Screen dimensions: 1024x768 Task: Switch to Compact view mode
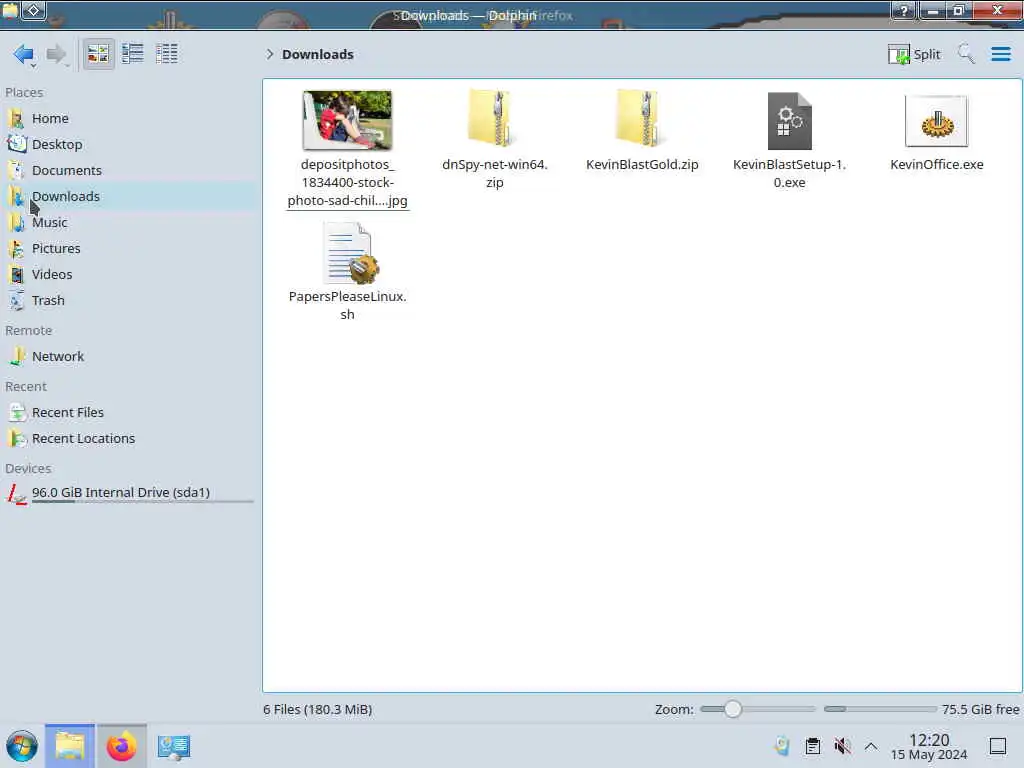[x=133, y=54]
